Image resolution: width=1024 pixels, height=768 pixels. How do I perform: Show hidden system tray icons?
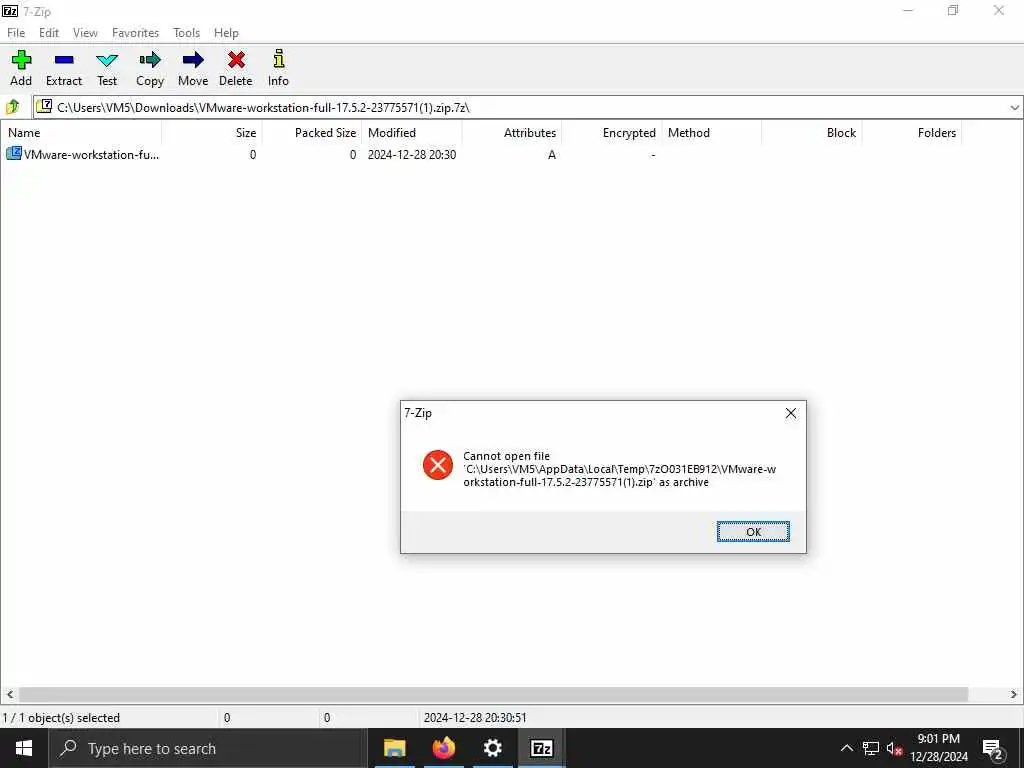tap(846, 748)
